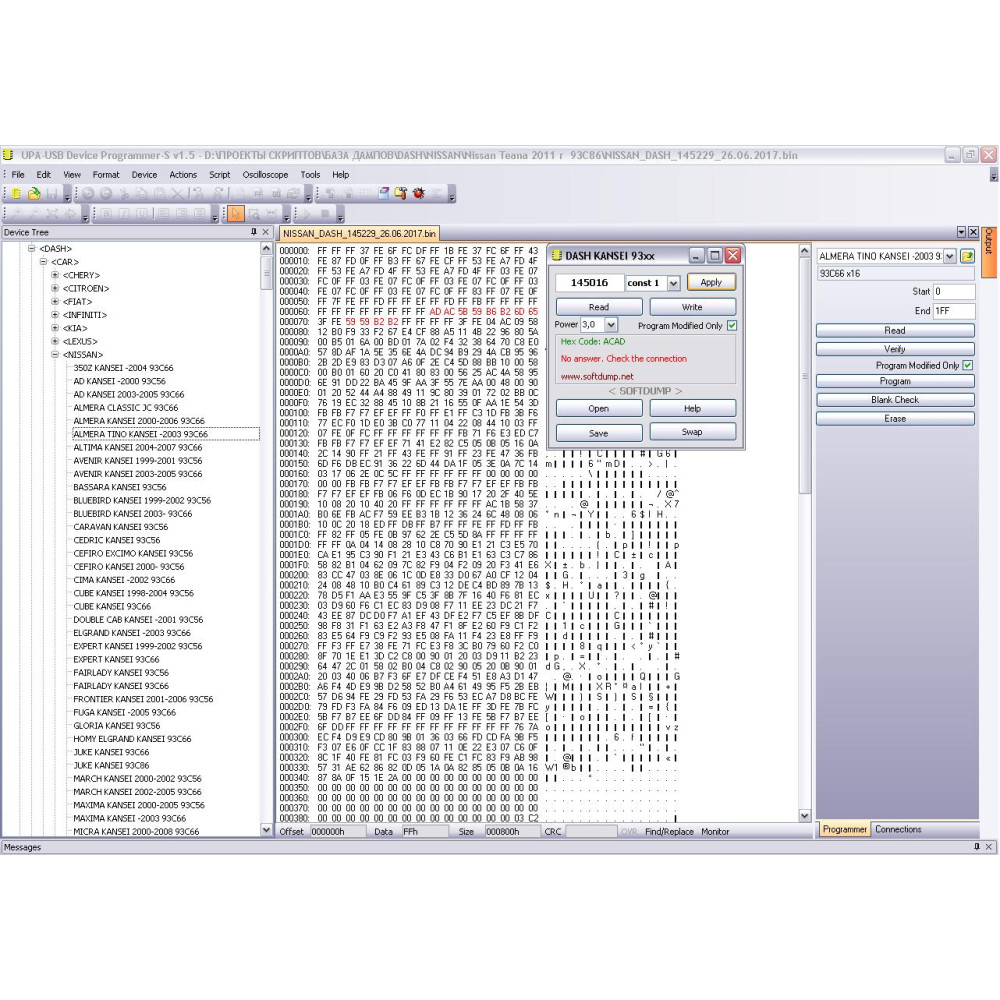Click the Delete X toolbar icon
This screenshot has height=1000, width=1000.
coord(177,193)
